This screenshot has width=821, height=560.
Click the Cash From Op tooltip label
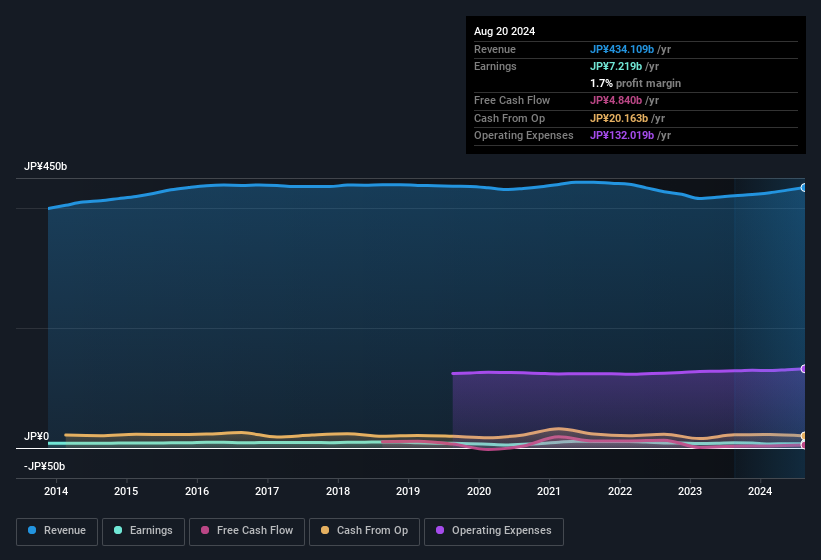[509, 118]
